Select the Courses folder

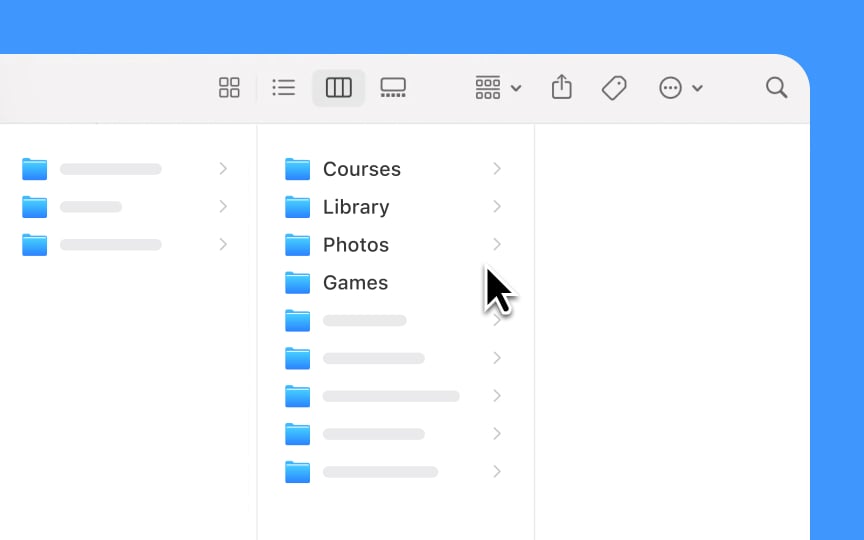click(x=361, y=169)
